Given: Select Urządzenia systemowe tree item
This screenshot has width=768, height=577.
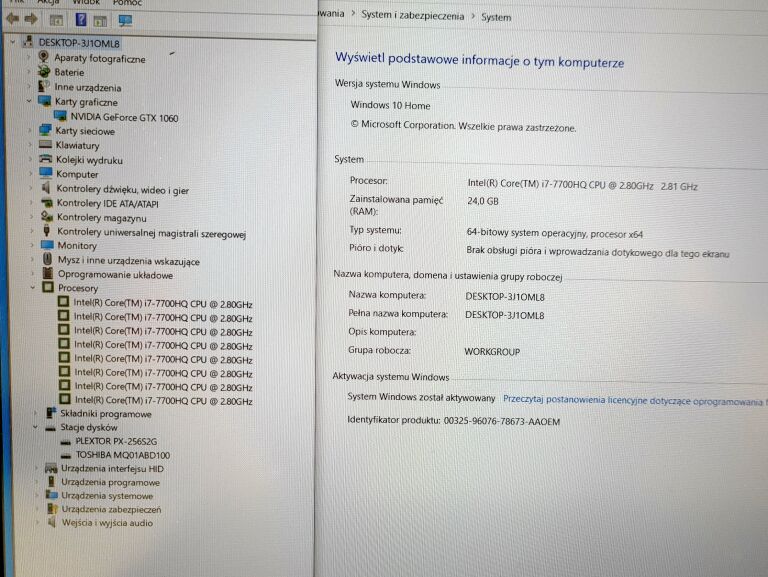Looking at the screenshot, I should (107, 496).
